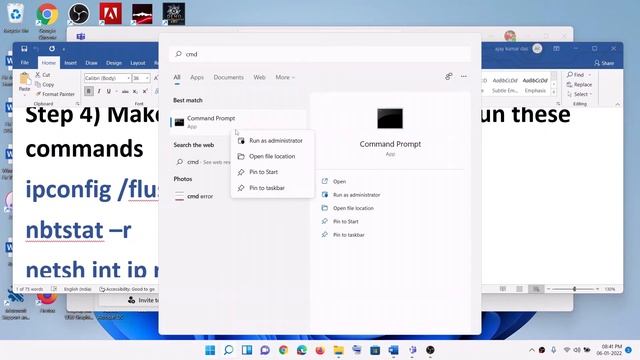Click Replace in the Word Editing group
The image size is (640, 360).
[579, 84]
